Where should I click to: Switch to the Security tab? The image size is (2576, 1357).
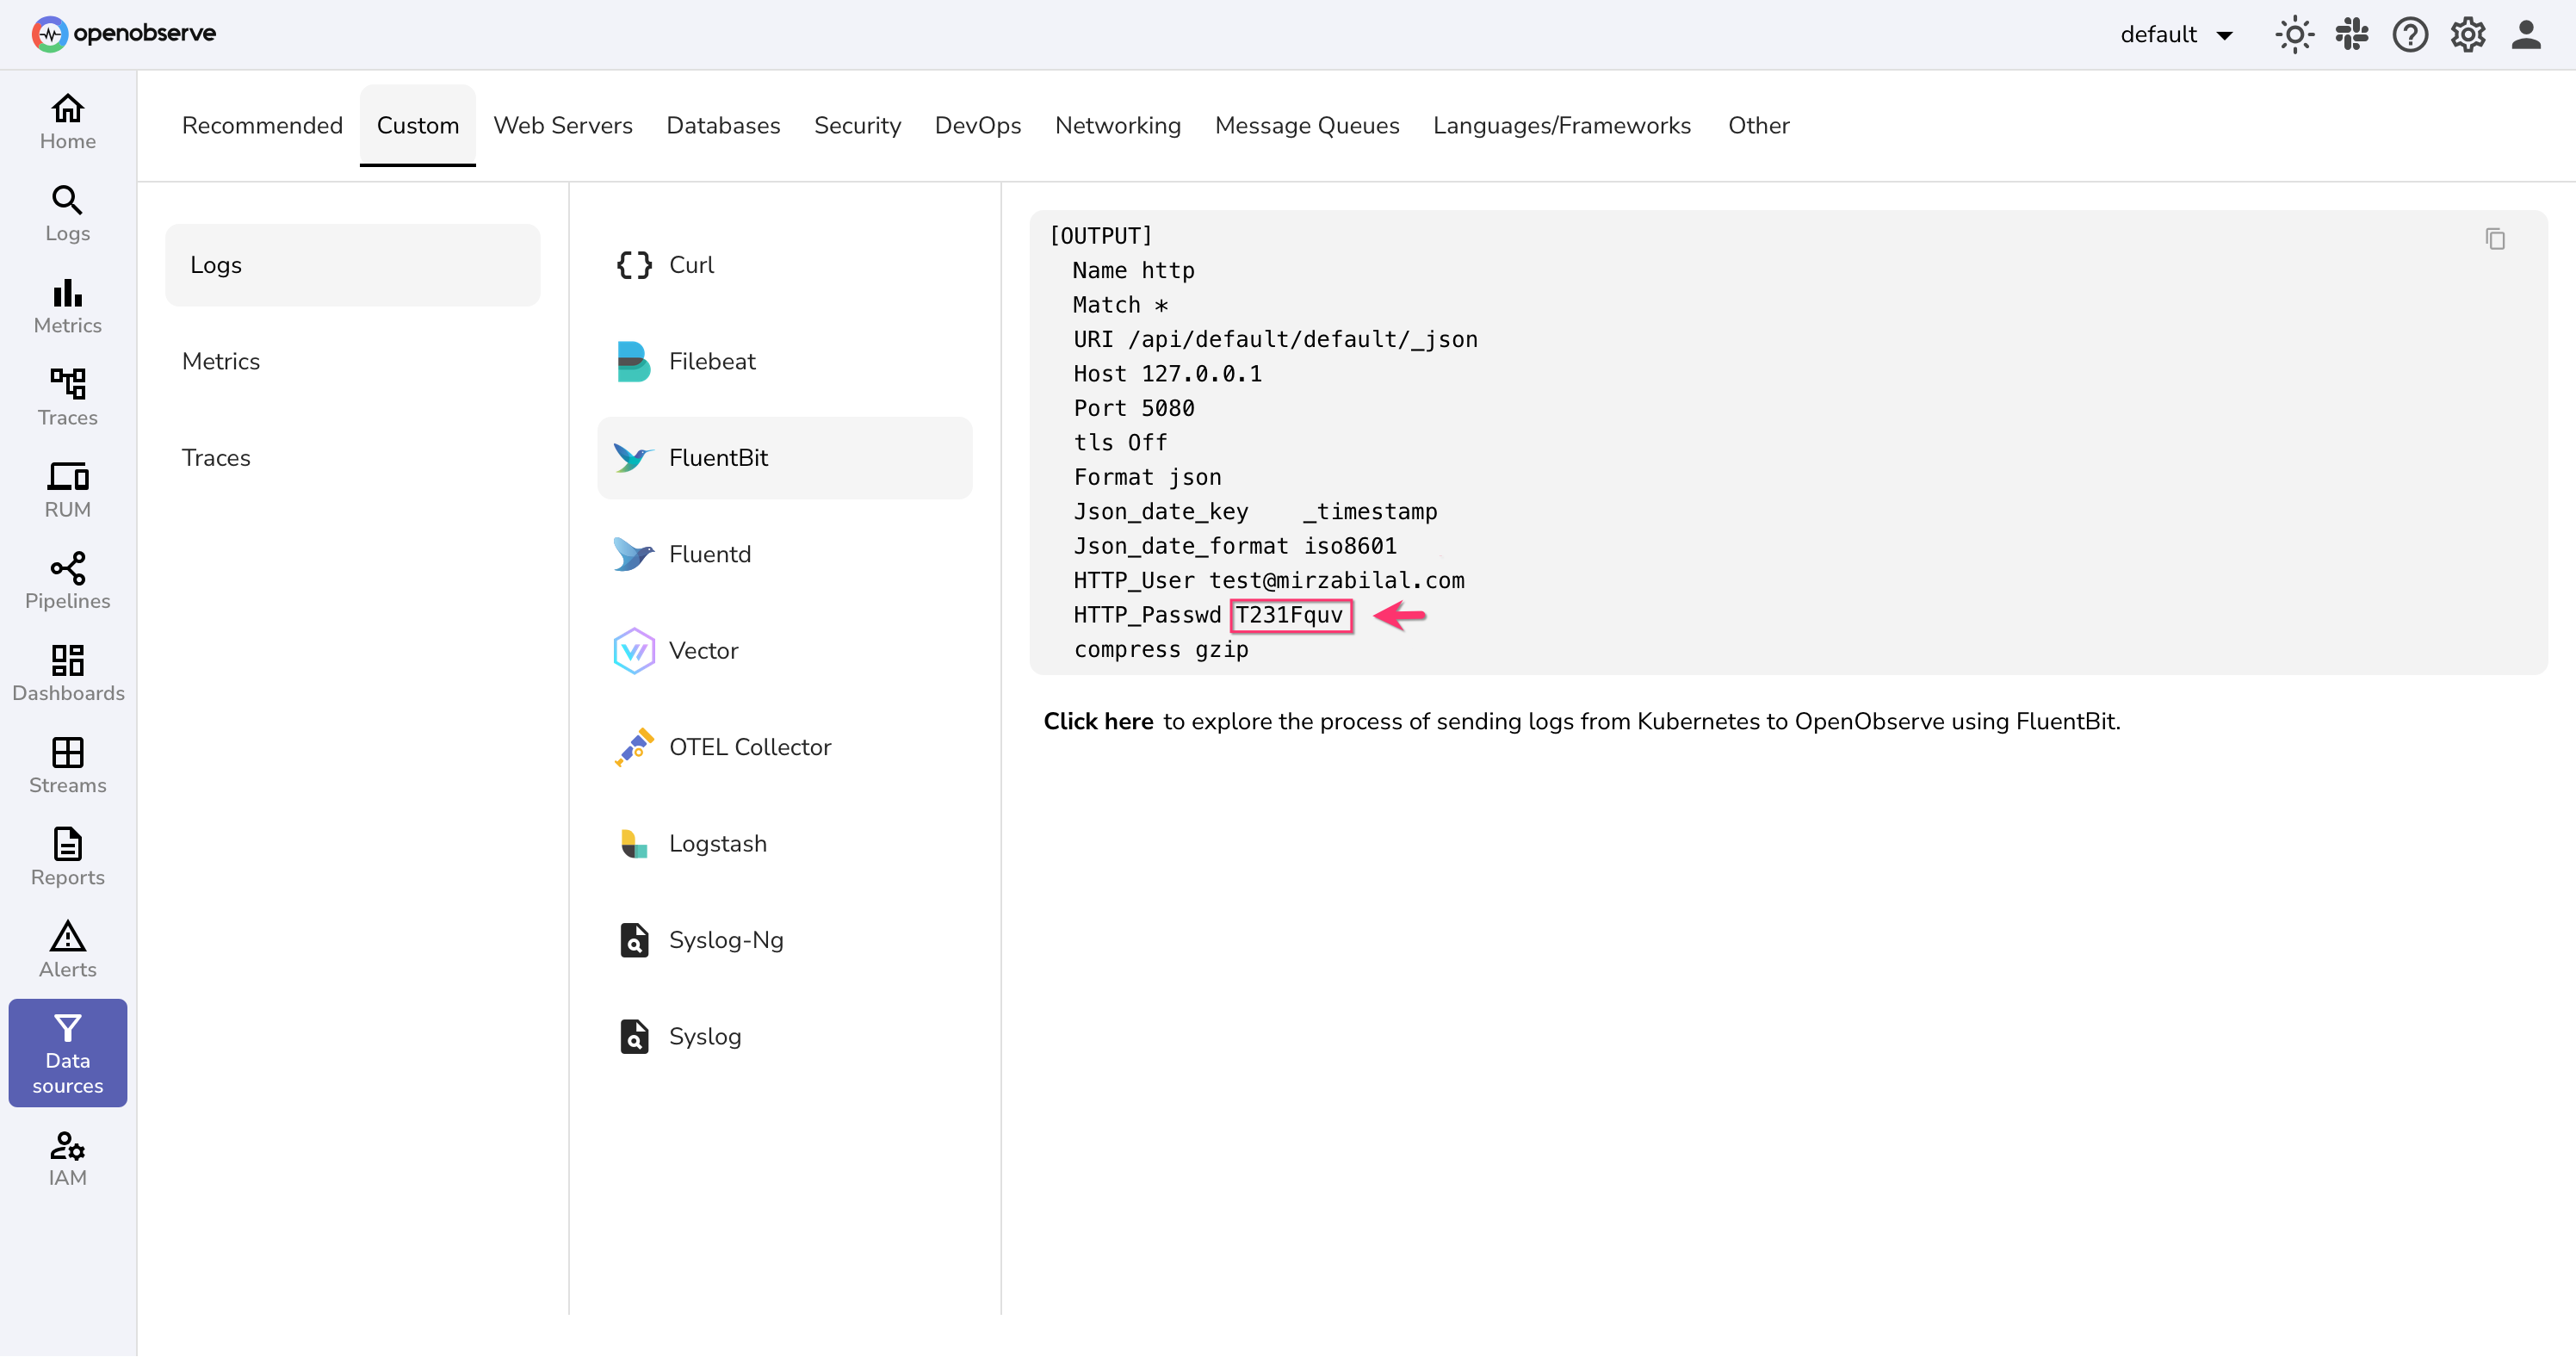tap(857, 125)
